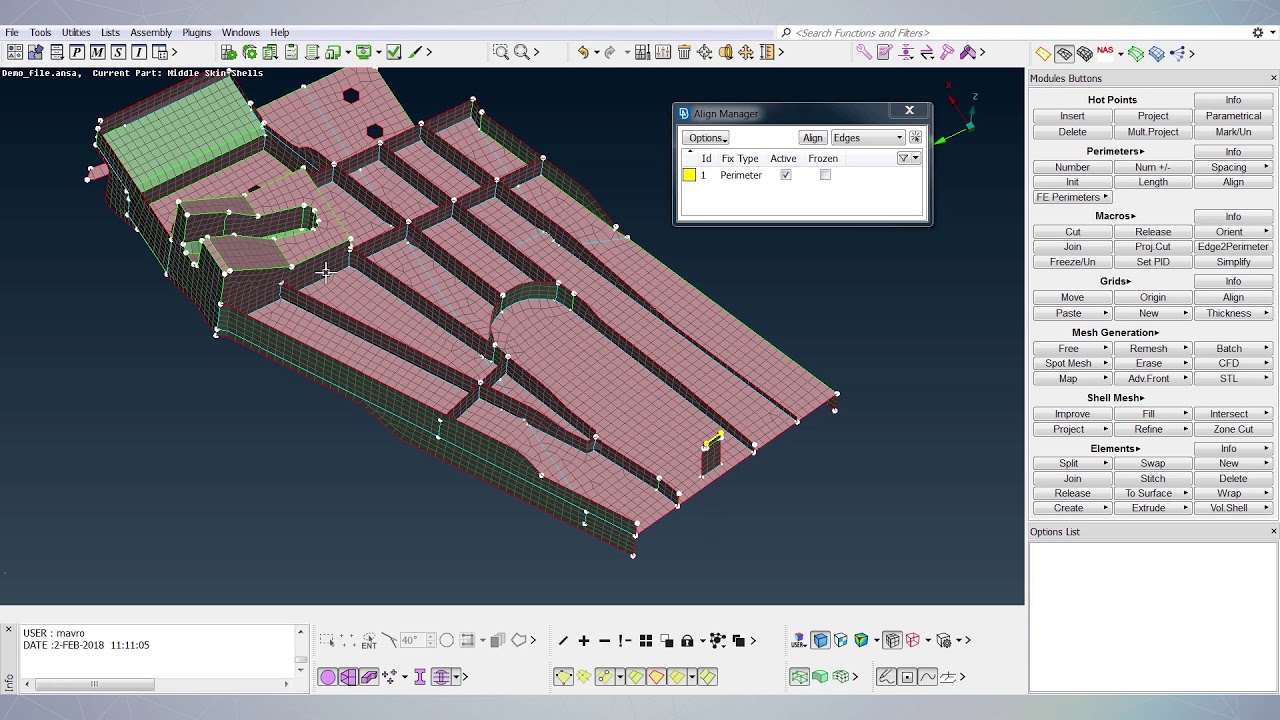
Task: Toggle Frozen checkbox for Perimeter row
Action: click(x=825, y=175)
